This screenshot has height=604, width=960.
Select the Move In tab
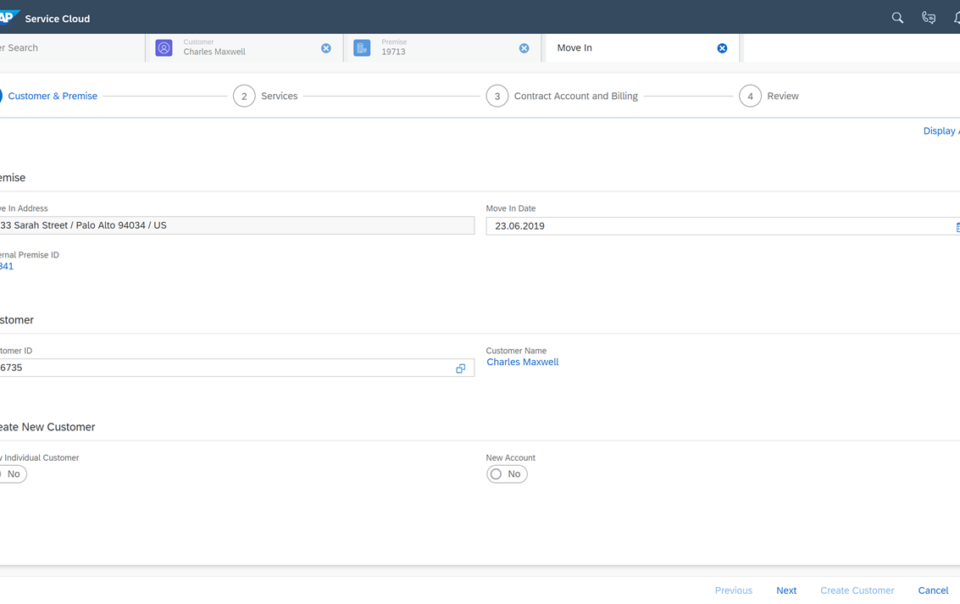click(x=641, y=48)
